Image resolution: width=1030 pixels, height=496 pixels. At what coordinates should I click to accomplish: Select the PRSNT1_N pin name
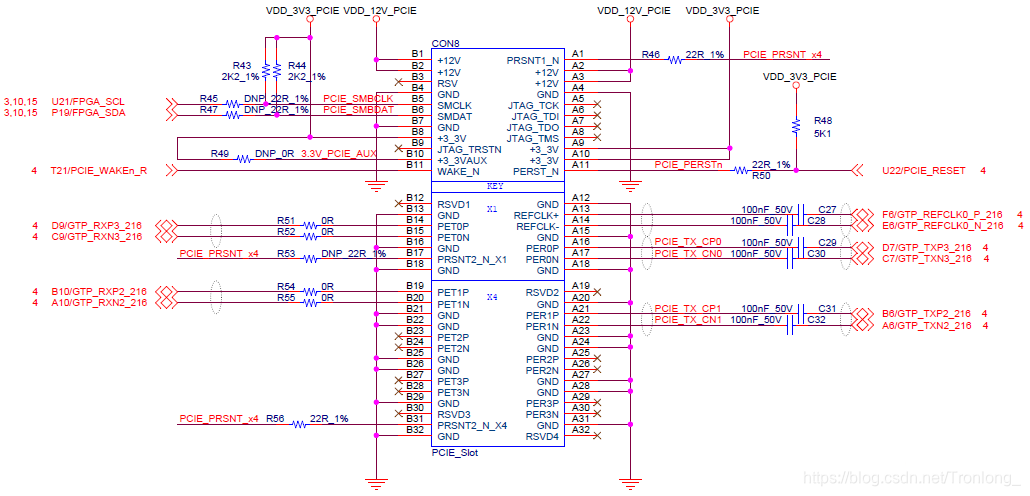pos(533,60)
